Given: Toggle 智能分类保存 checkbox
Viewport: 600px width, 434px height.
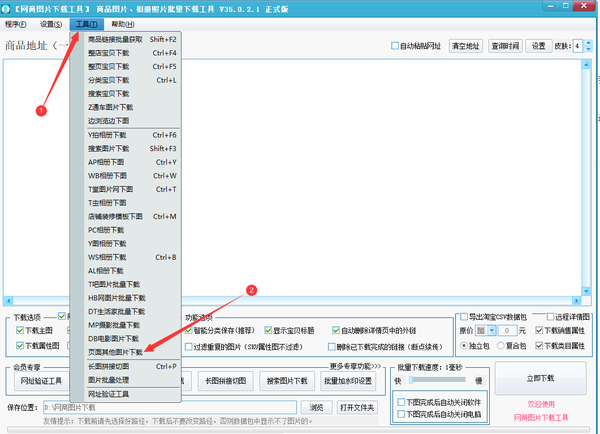Looking at the screenshot, I should point(188,329).
